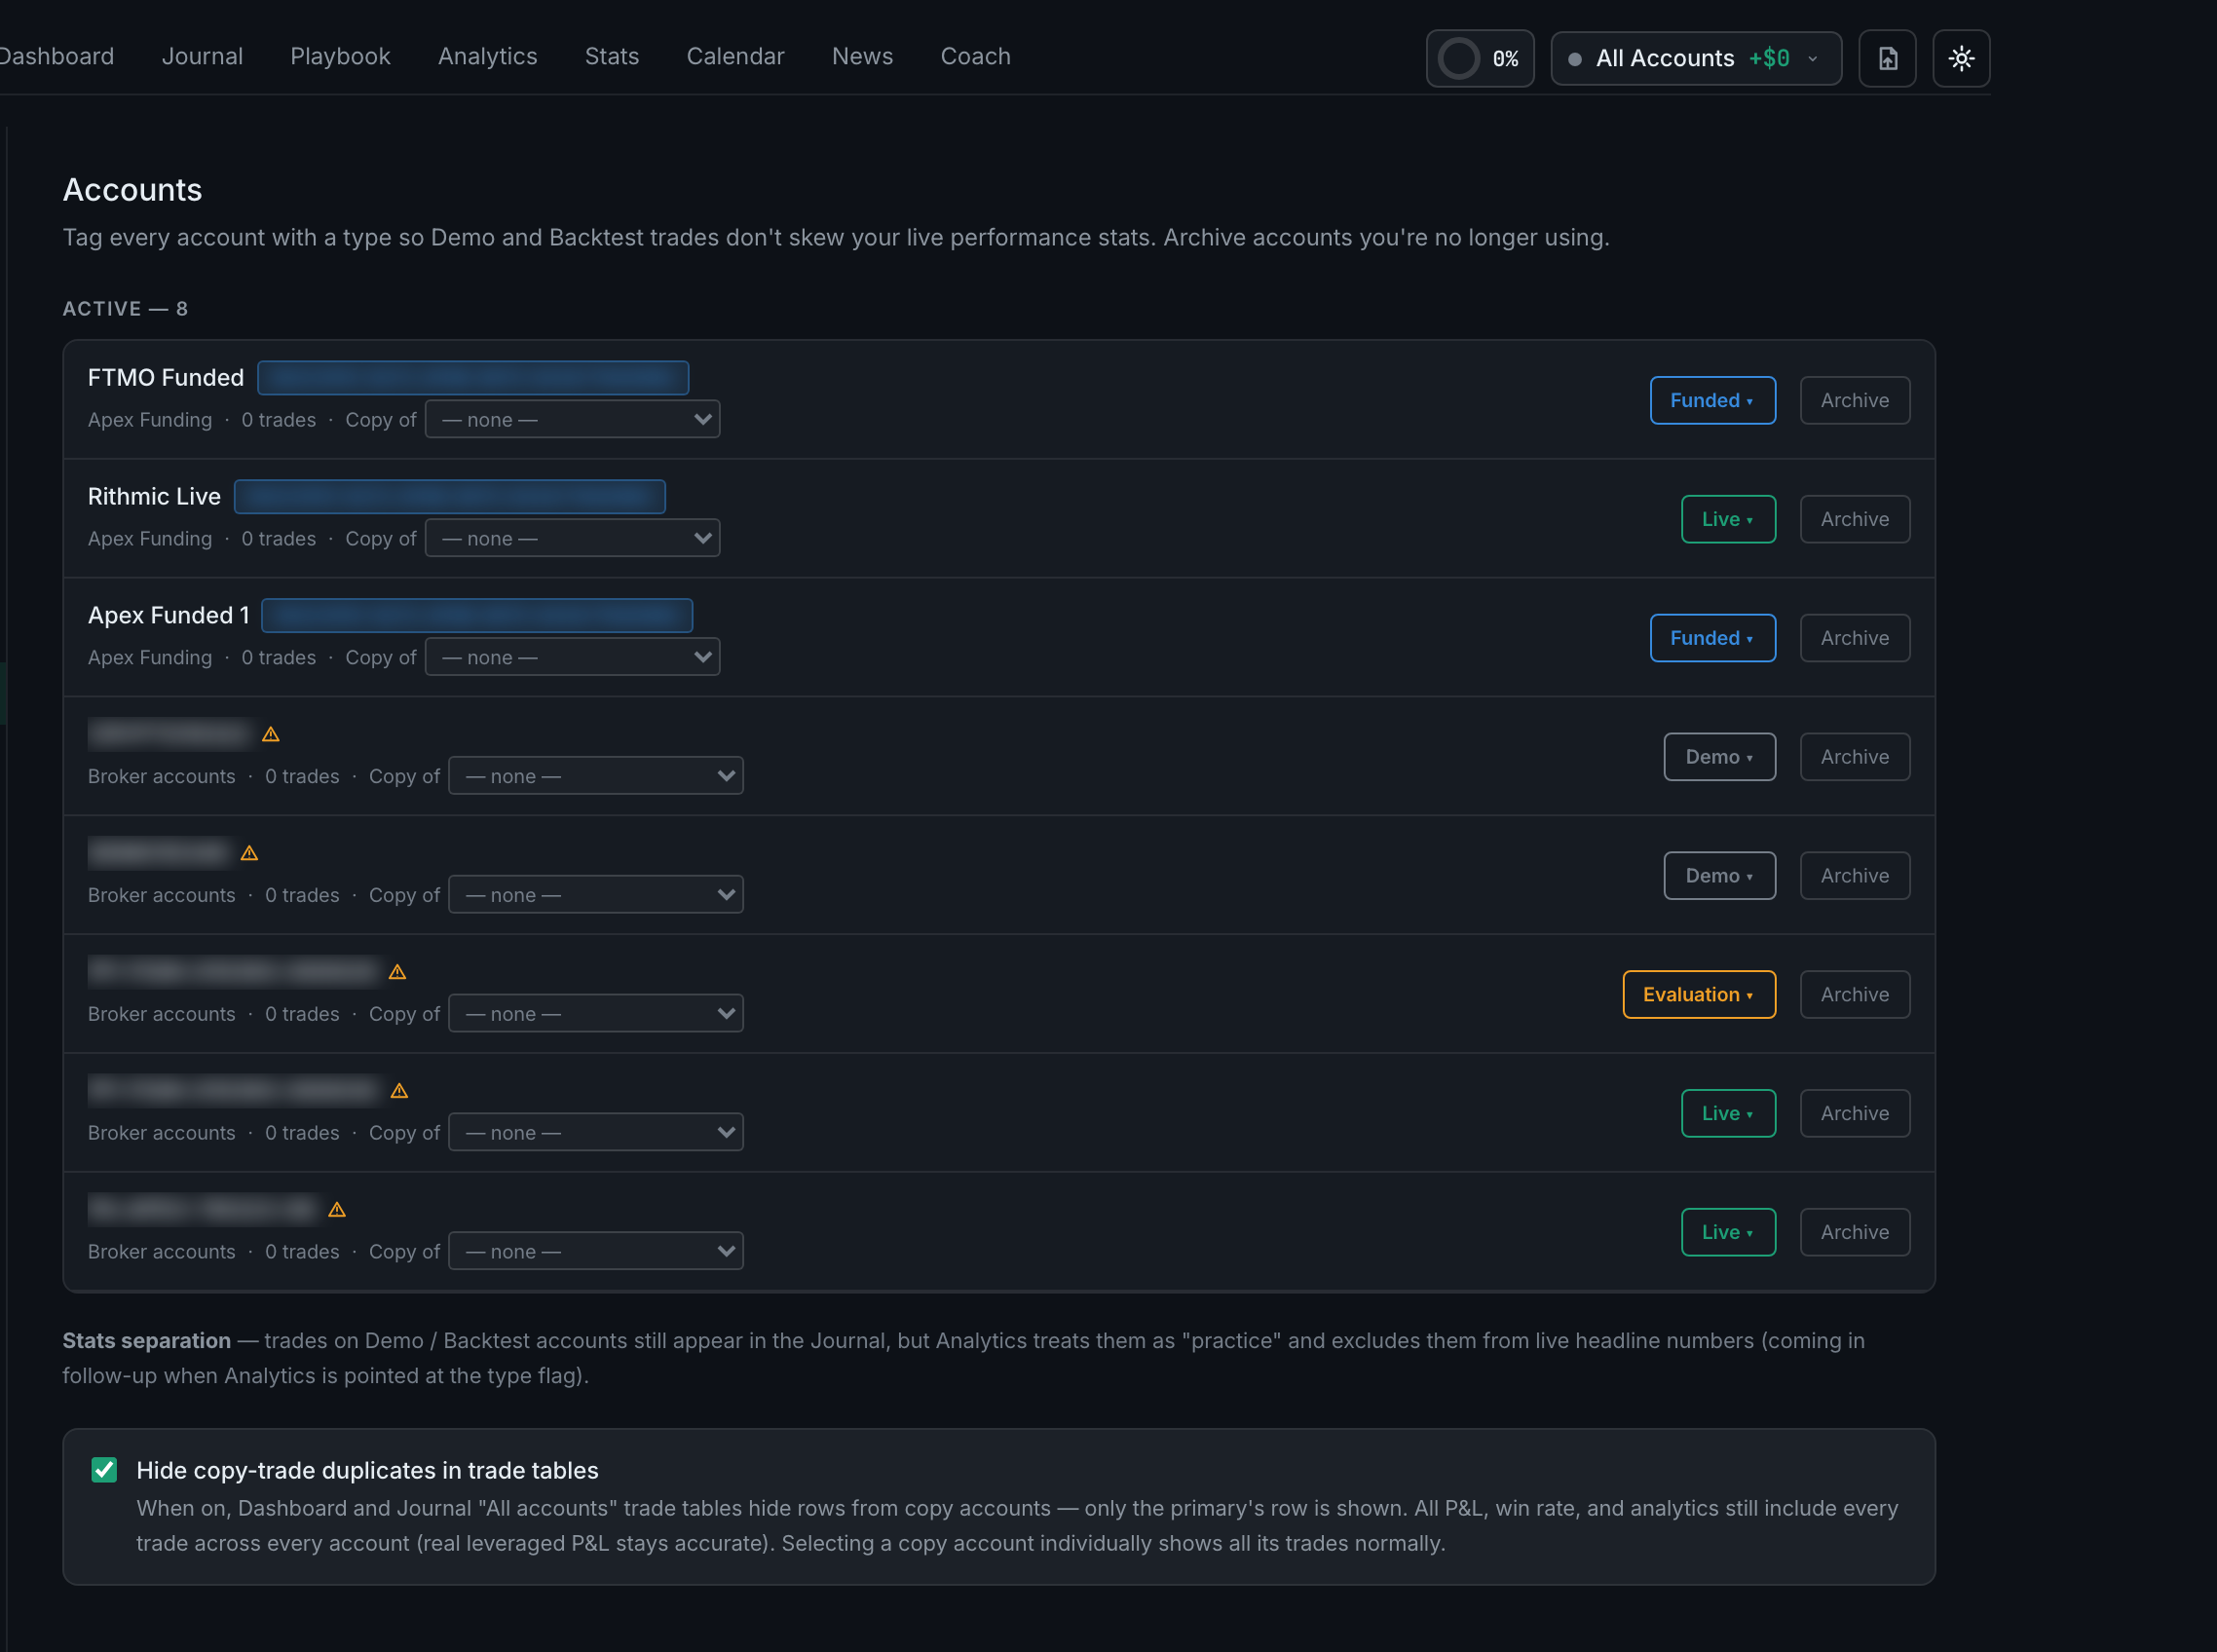Open Copy of dropdown for Apex Funded 1
The image size is (2217, 1652).
coord(572,658)
